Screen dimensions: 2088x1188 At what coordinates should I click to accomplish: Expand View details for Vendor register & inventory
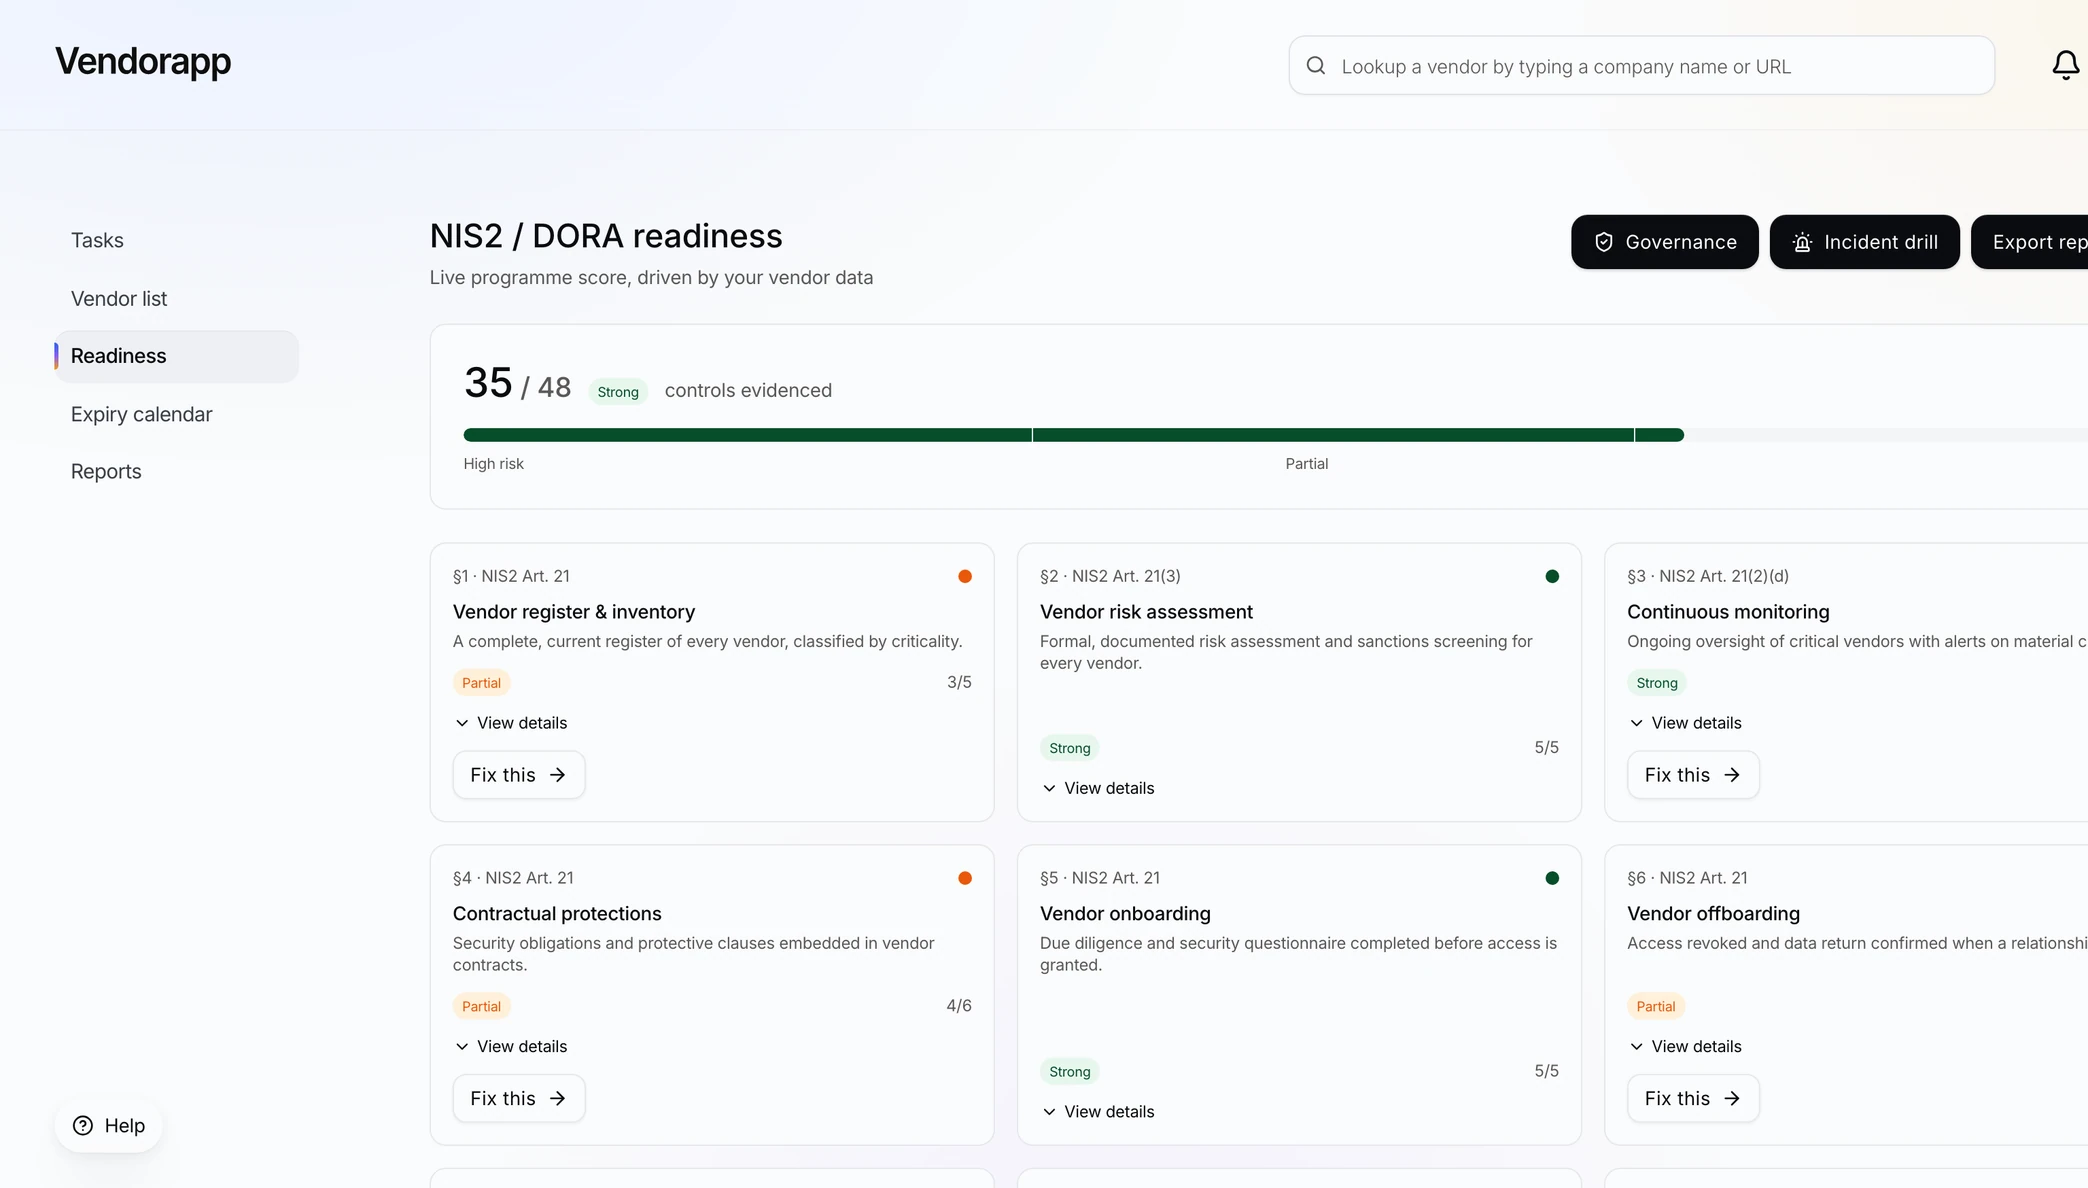point(511,723)
